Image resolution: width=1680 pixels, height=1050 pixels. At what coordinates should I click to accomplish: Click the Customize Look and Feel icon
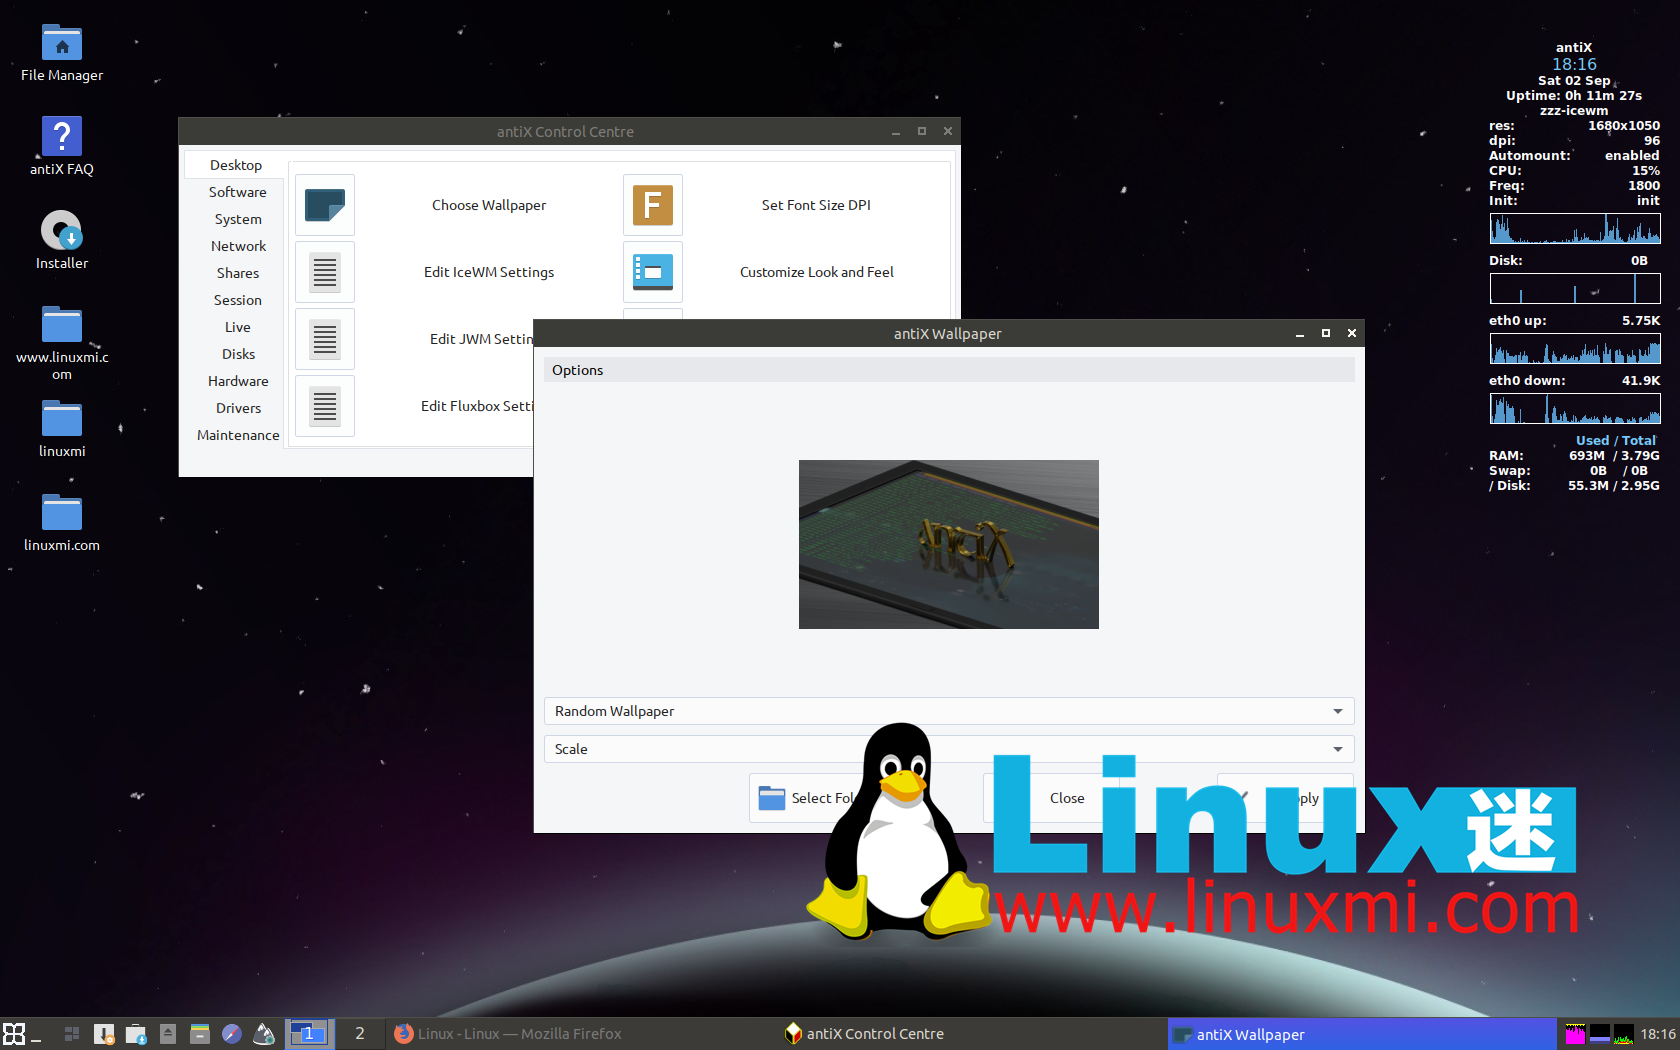[x=653, y=272]
